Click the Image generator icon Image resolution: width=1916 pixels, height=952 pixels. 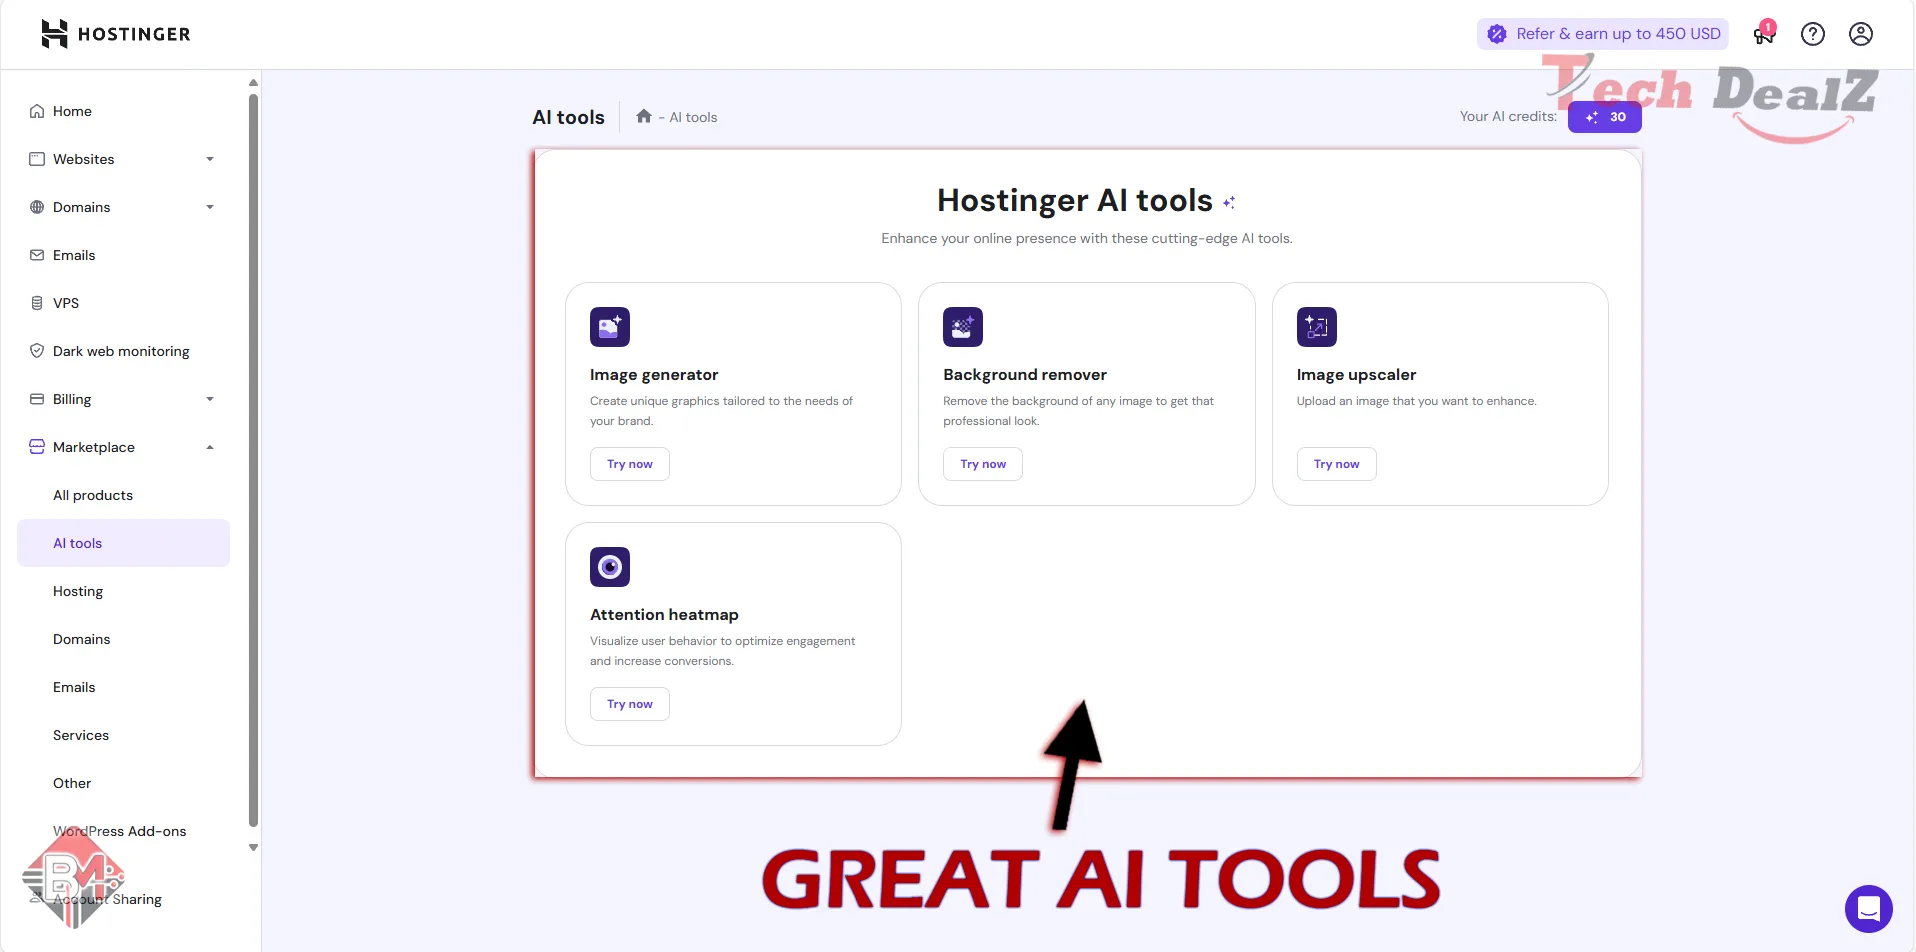pyautogui.click(x=610, y=327)
